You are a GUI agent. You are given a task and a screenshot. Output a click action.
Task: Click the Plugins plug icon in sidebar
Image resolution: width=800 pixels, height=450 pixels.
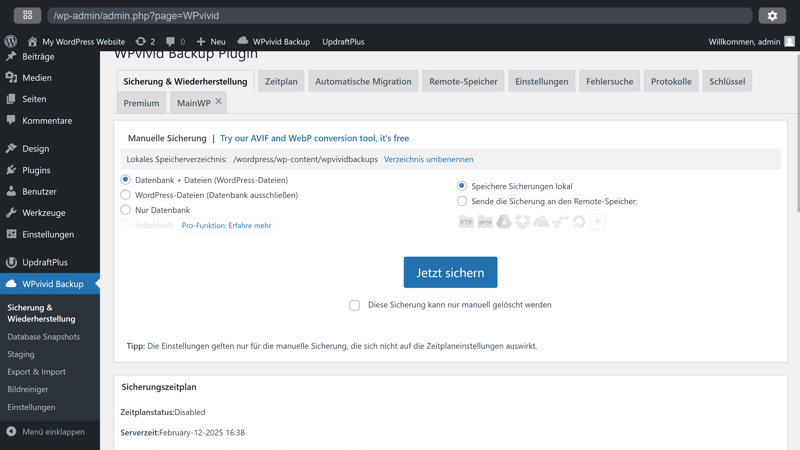click(x=11, y=170)
